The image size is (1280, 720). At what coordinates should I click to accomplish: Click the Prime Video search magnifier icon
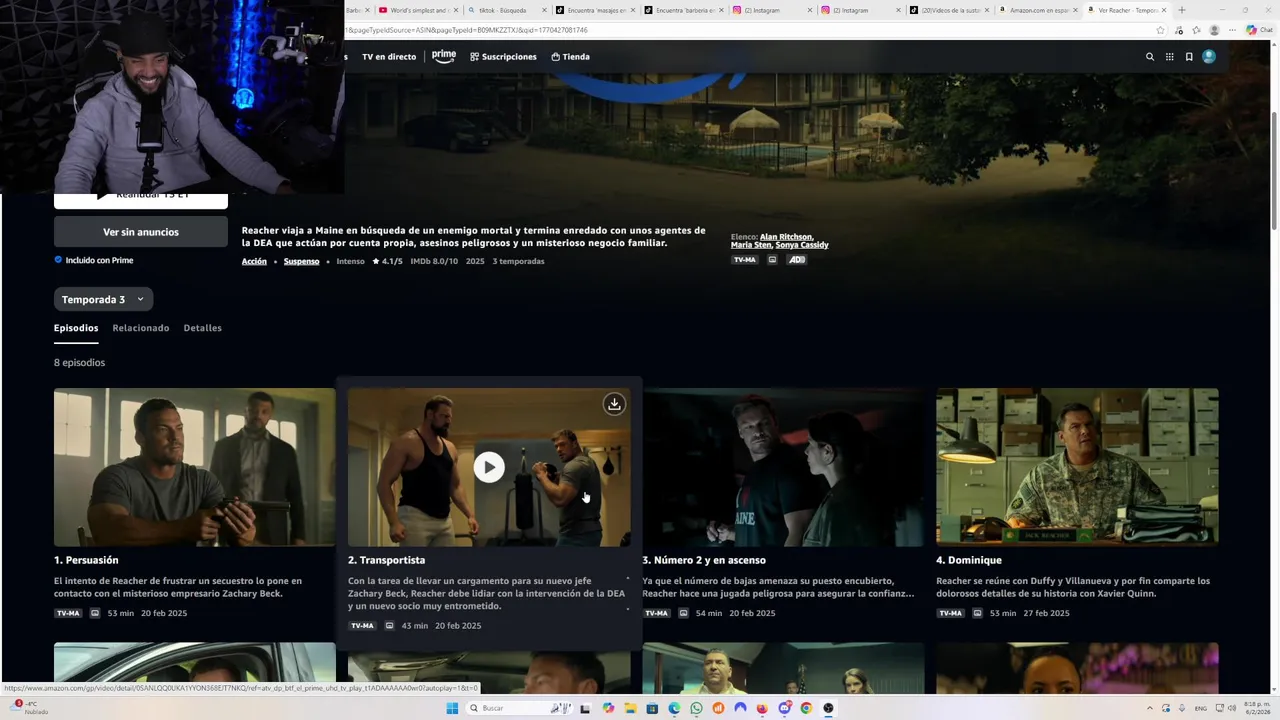pos(1150,57)
